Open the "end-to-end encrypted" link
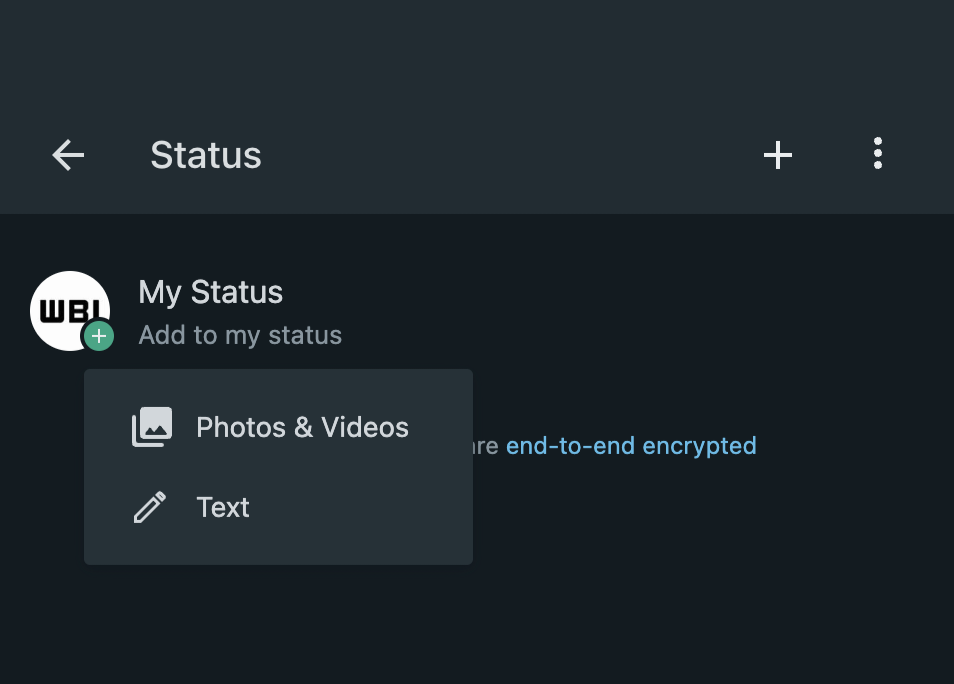Screen dimensions: 954x684 coord(631,445)
